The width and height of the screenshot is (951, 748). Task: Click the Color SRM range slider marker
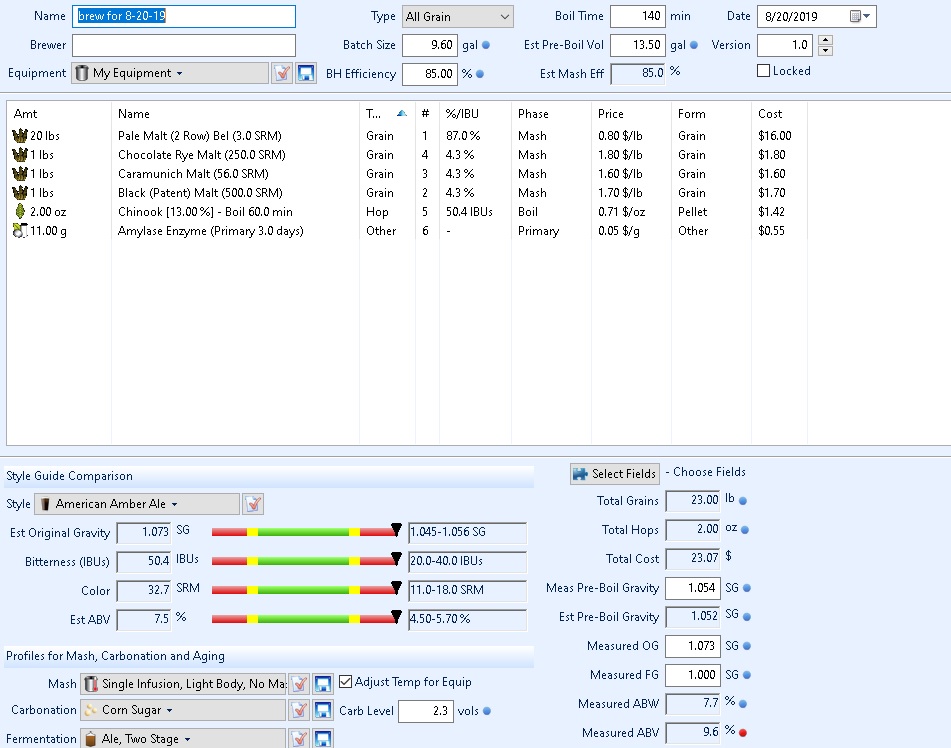396,587
